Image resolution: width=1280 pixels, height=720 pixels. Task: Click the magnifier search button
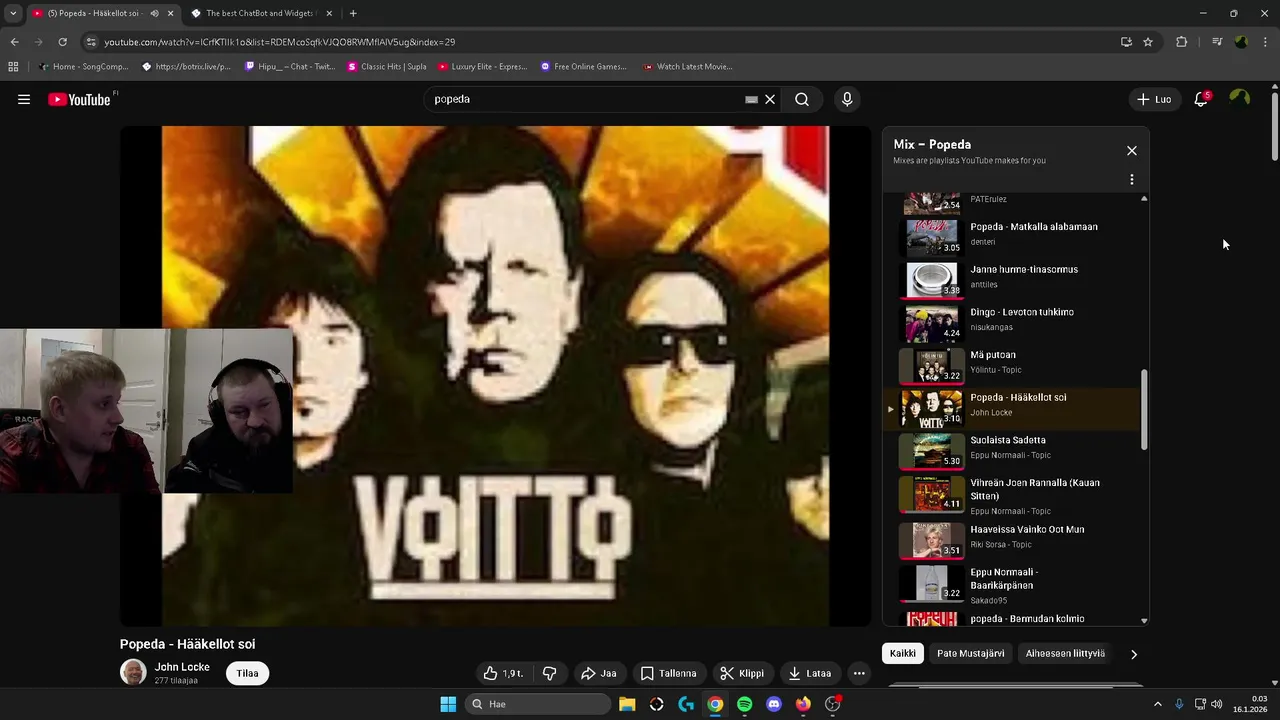[802, 99]
